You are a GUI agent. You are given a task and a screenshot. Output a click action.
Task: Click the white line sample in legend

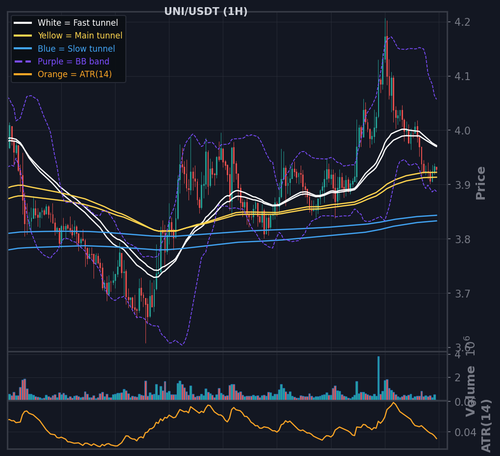[23, 23]
